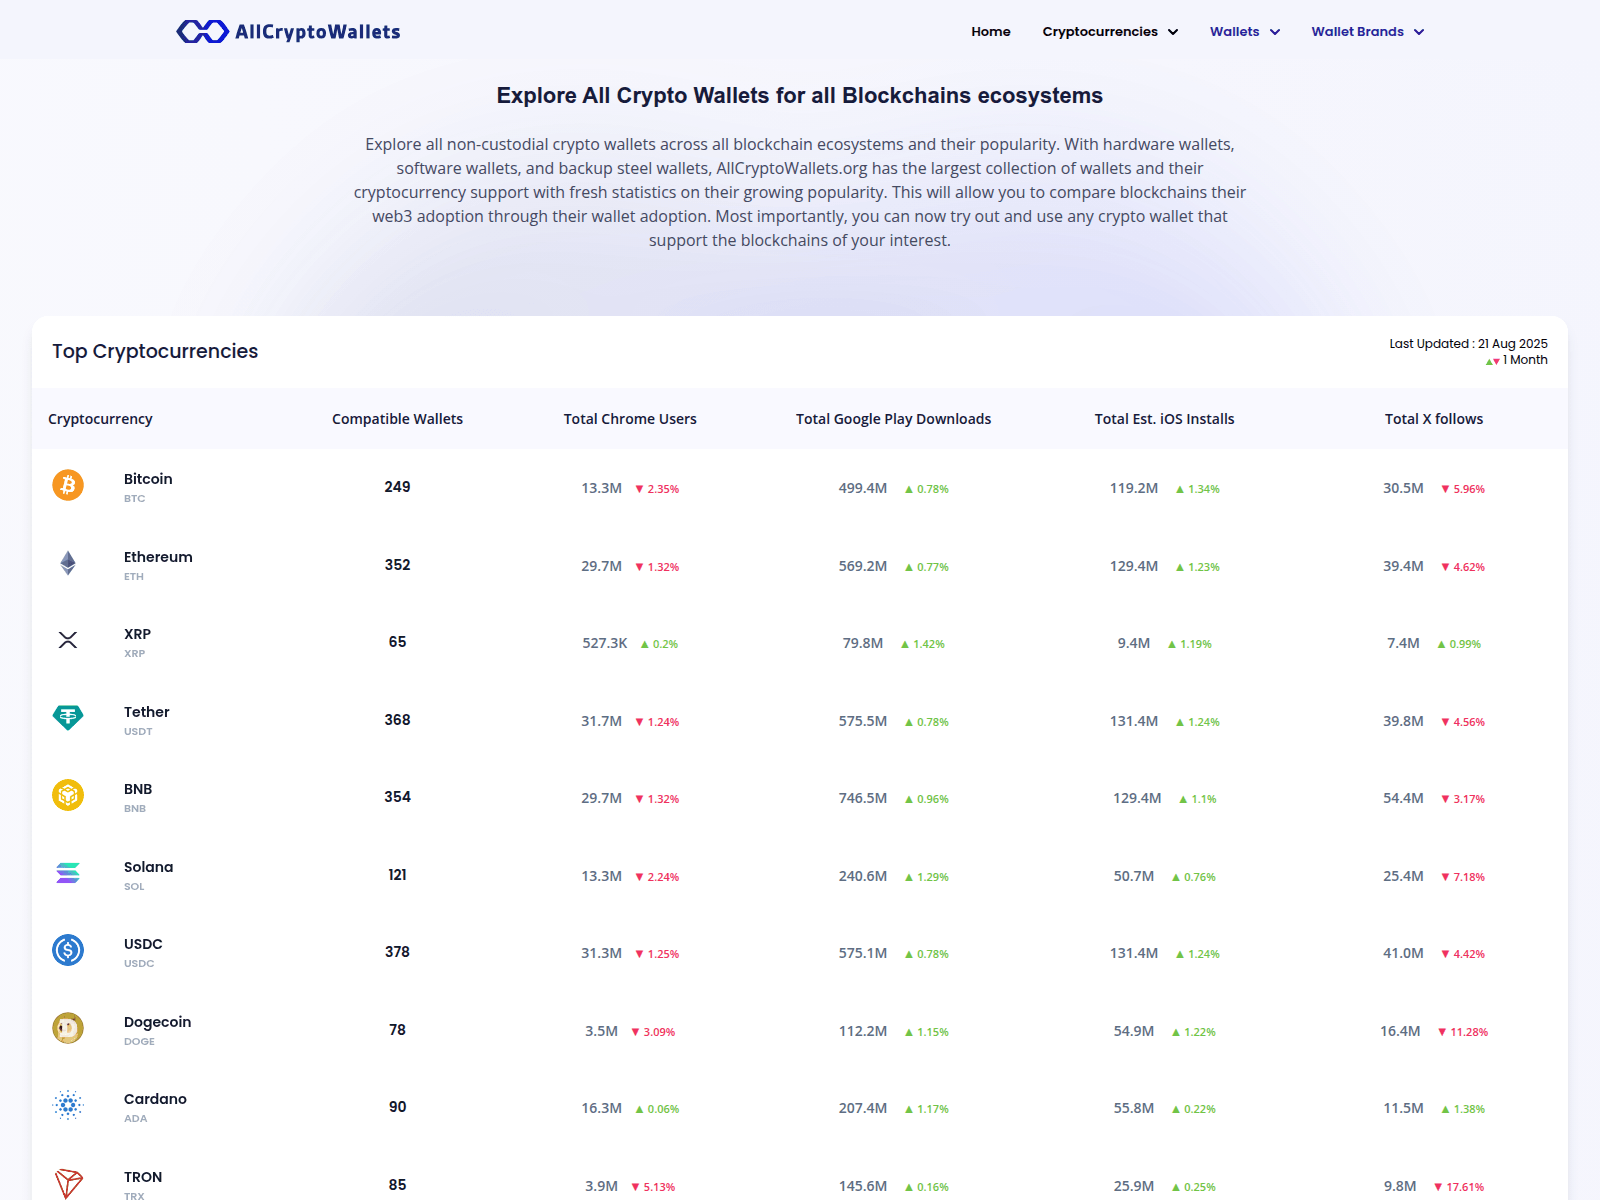The width and height of the screenshot is (1600, 1200).
Task: Click the Bitcoin coin icon
Action: (68, 486)
